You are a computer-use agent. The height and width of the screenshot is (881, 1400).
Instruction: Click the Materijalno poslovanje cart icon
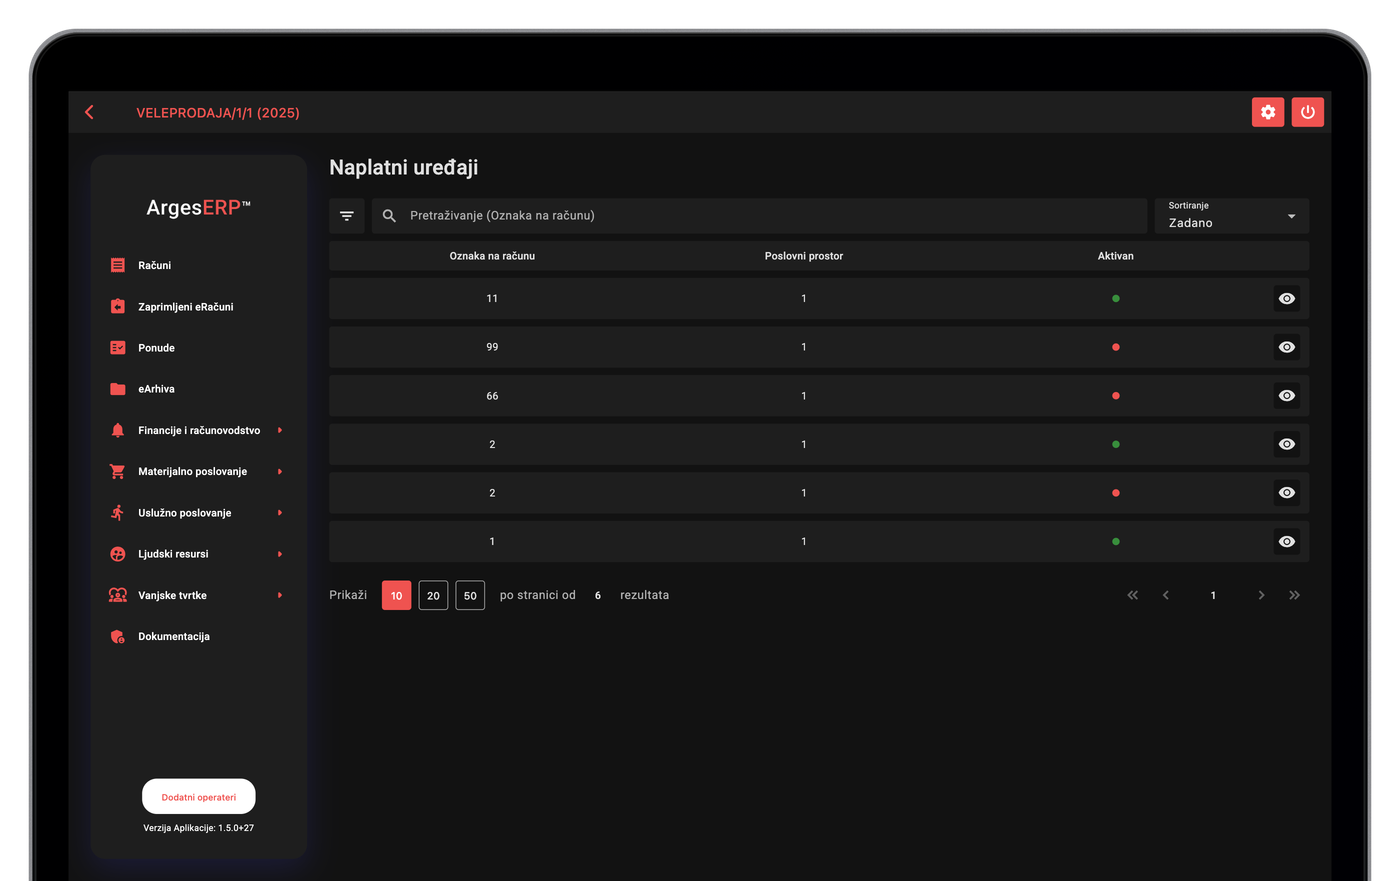(118, 471)
